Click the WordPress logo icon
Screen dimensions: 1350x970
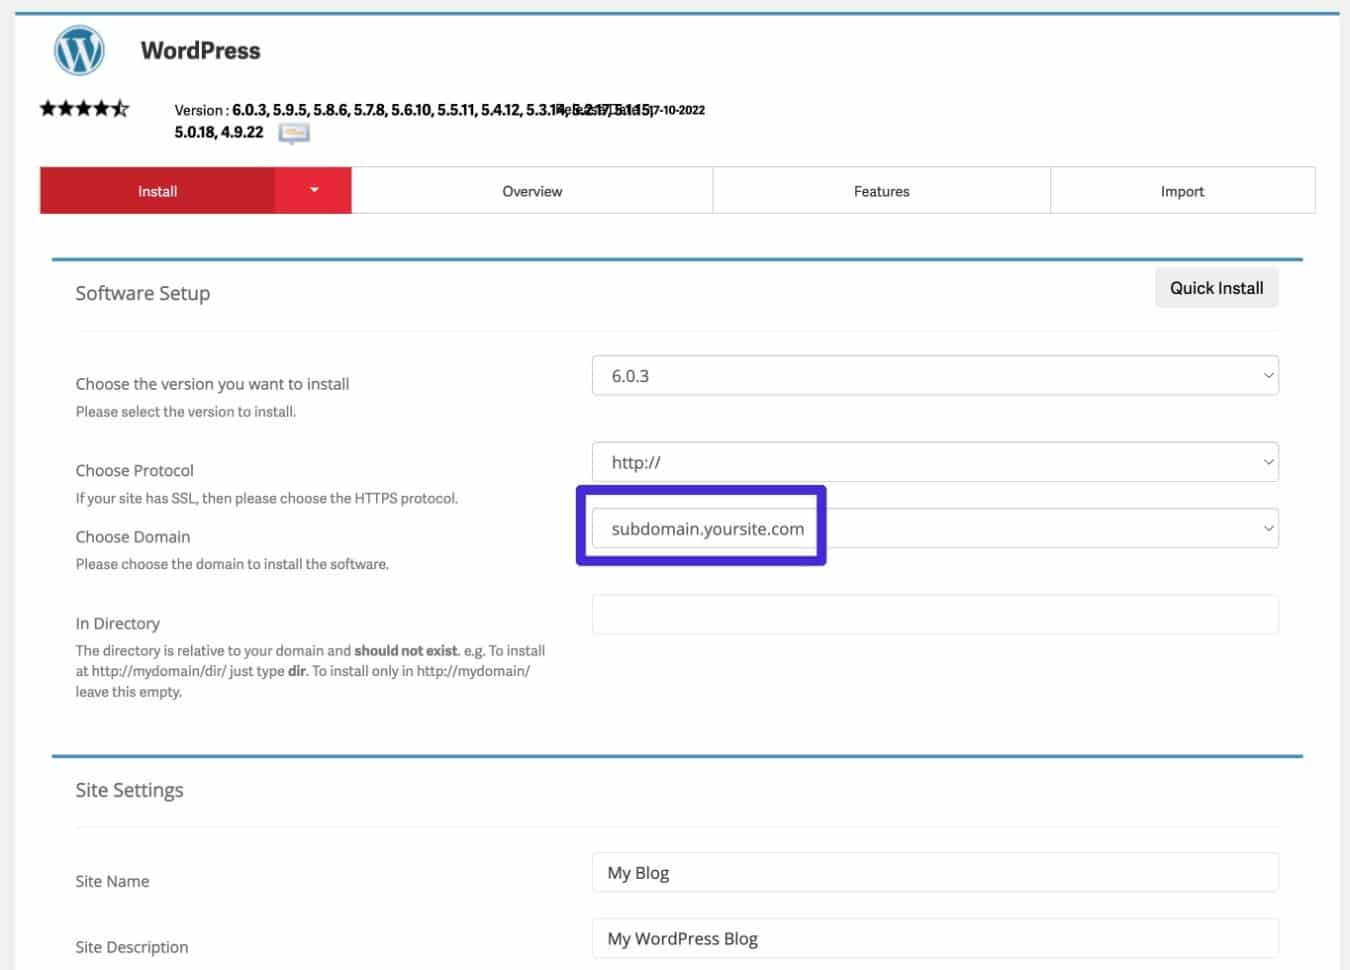click(79, 49)
